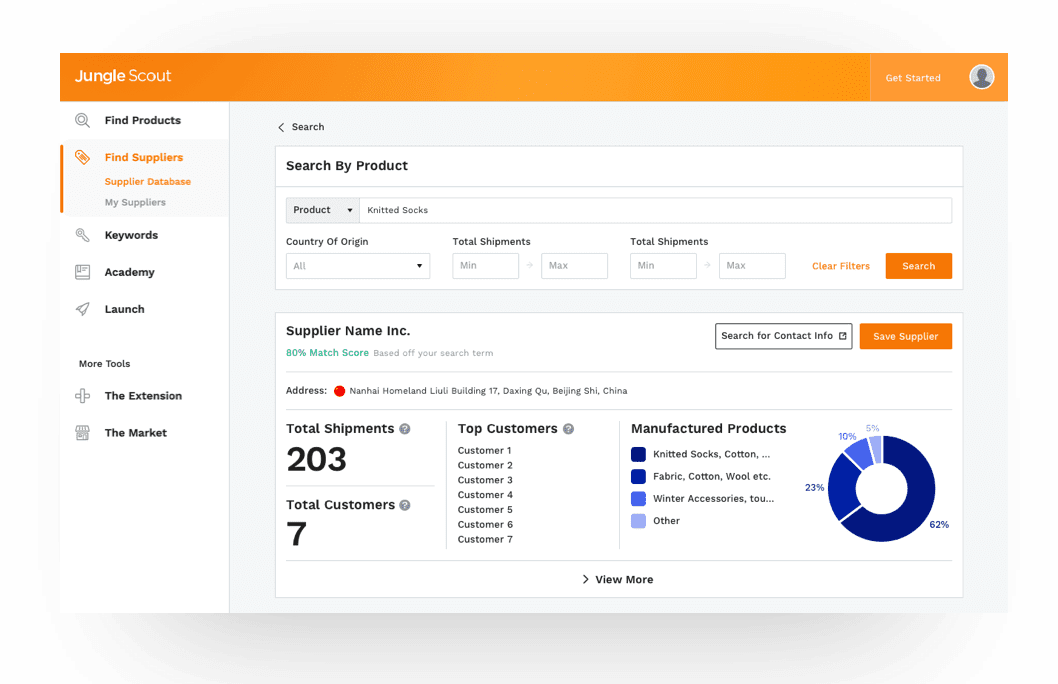Click the supplier address text
Screen dimensions: 1058x684
[x=489, y=391]
